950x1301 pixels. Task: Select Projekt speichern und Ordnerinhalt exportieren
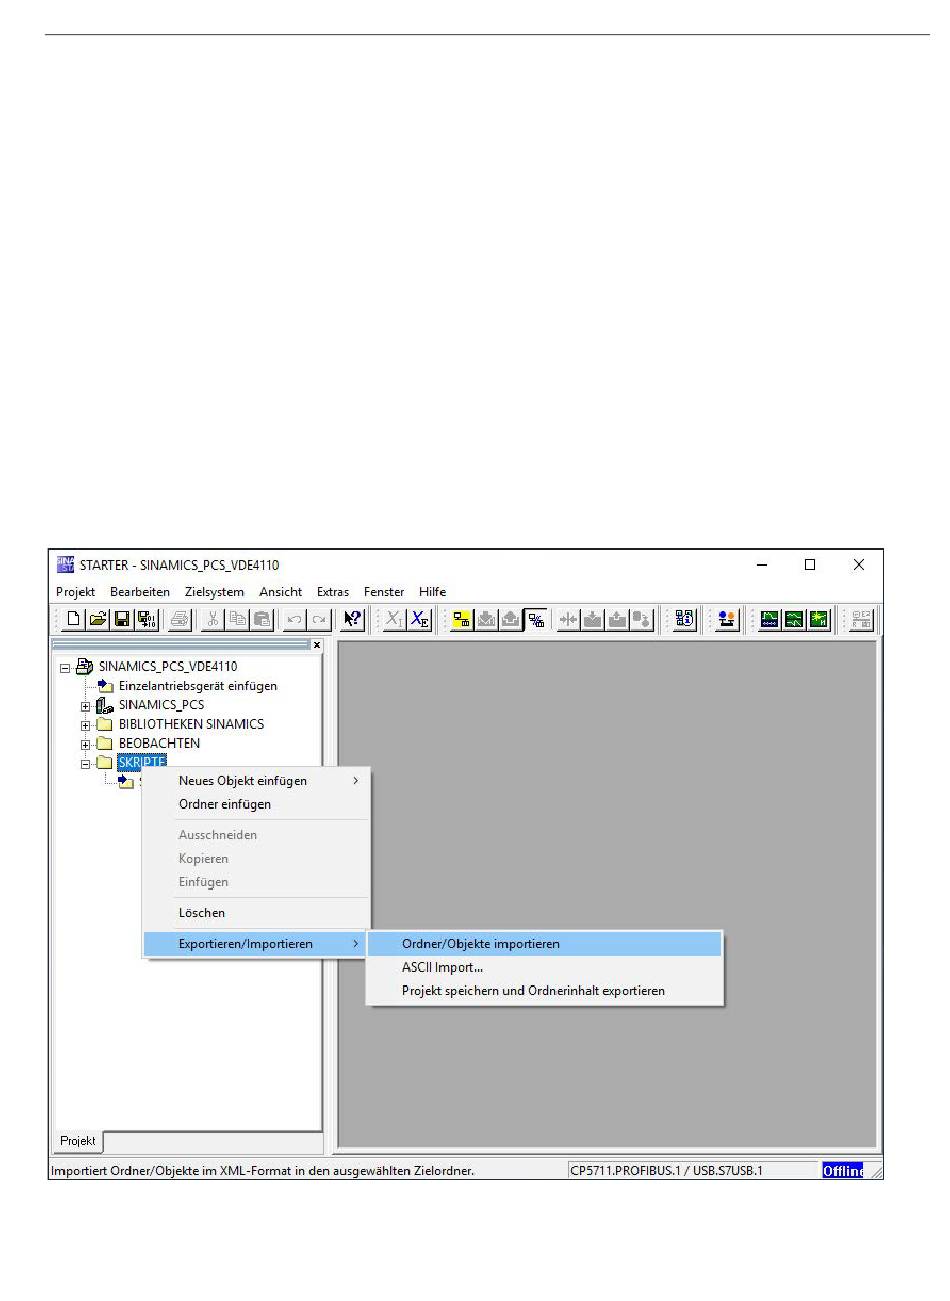pos(544,991)
